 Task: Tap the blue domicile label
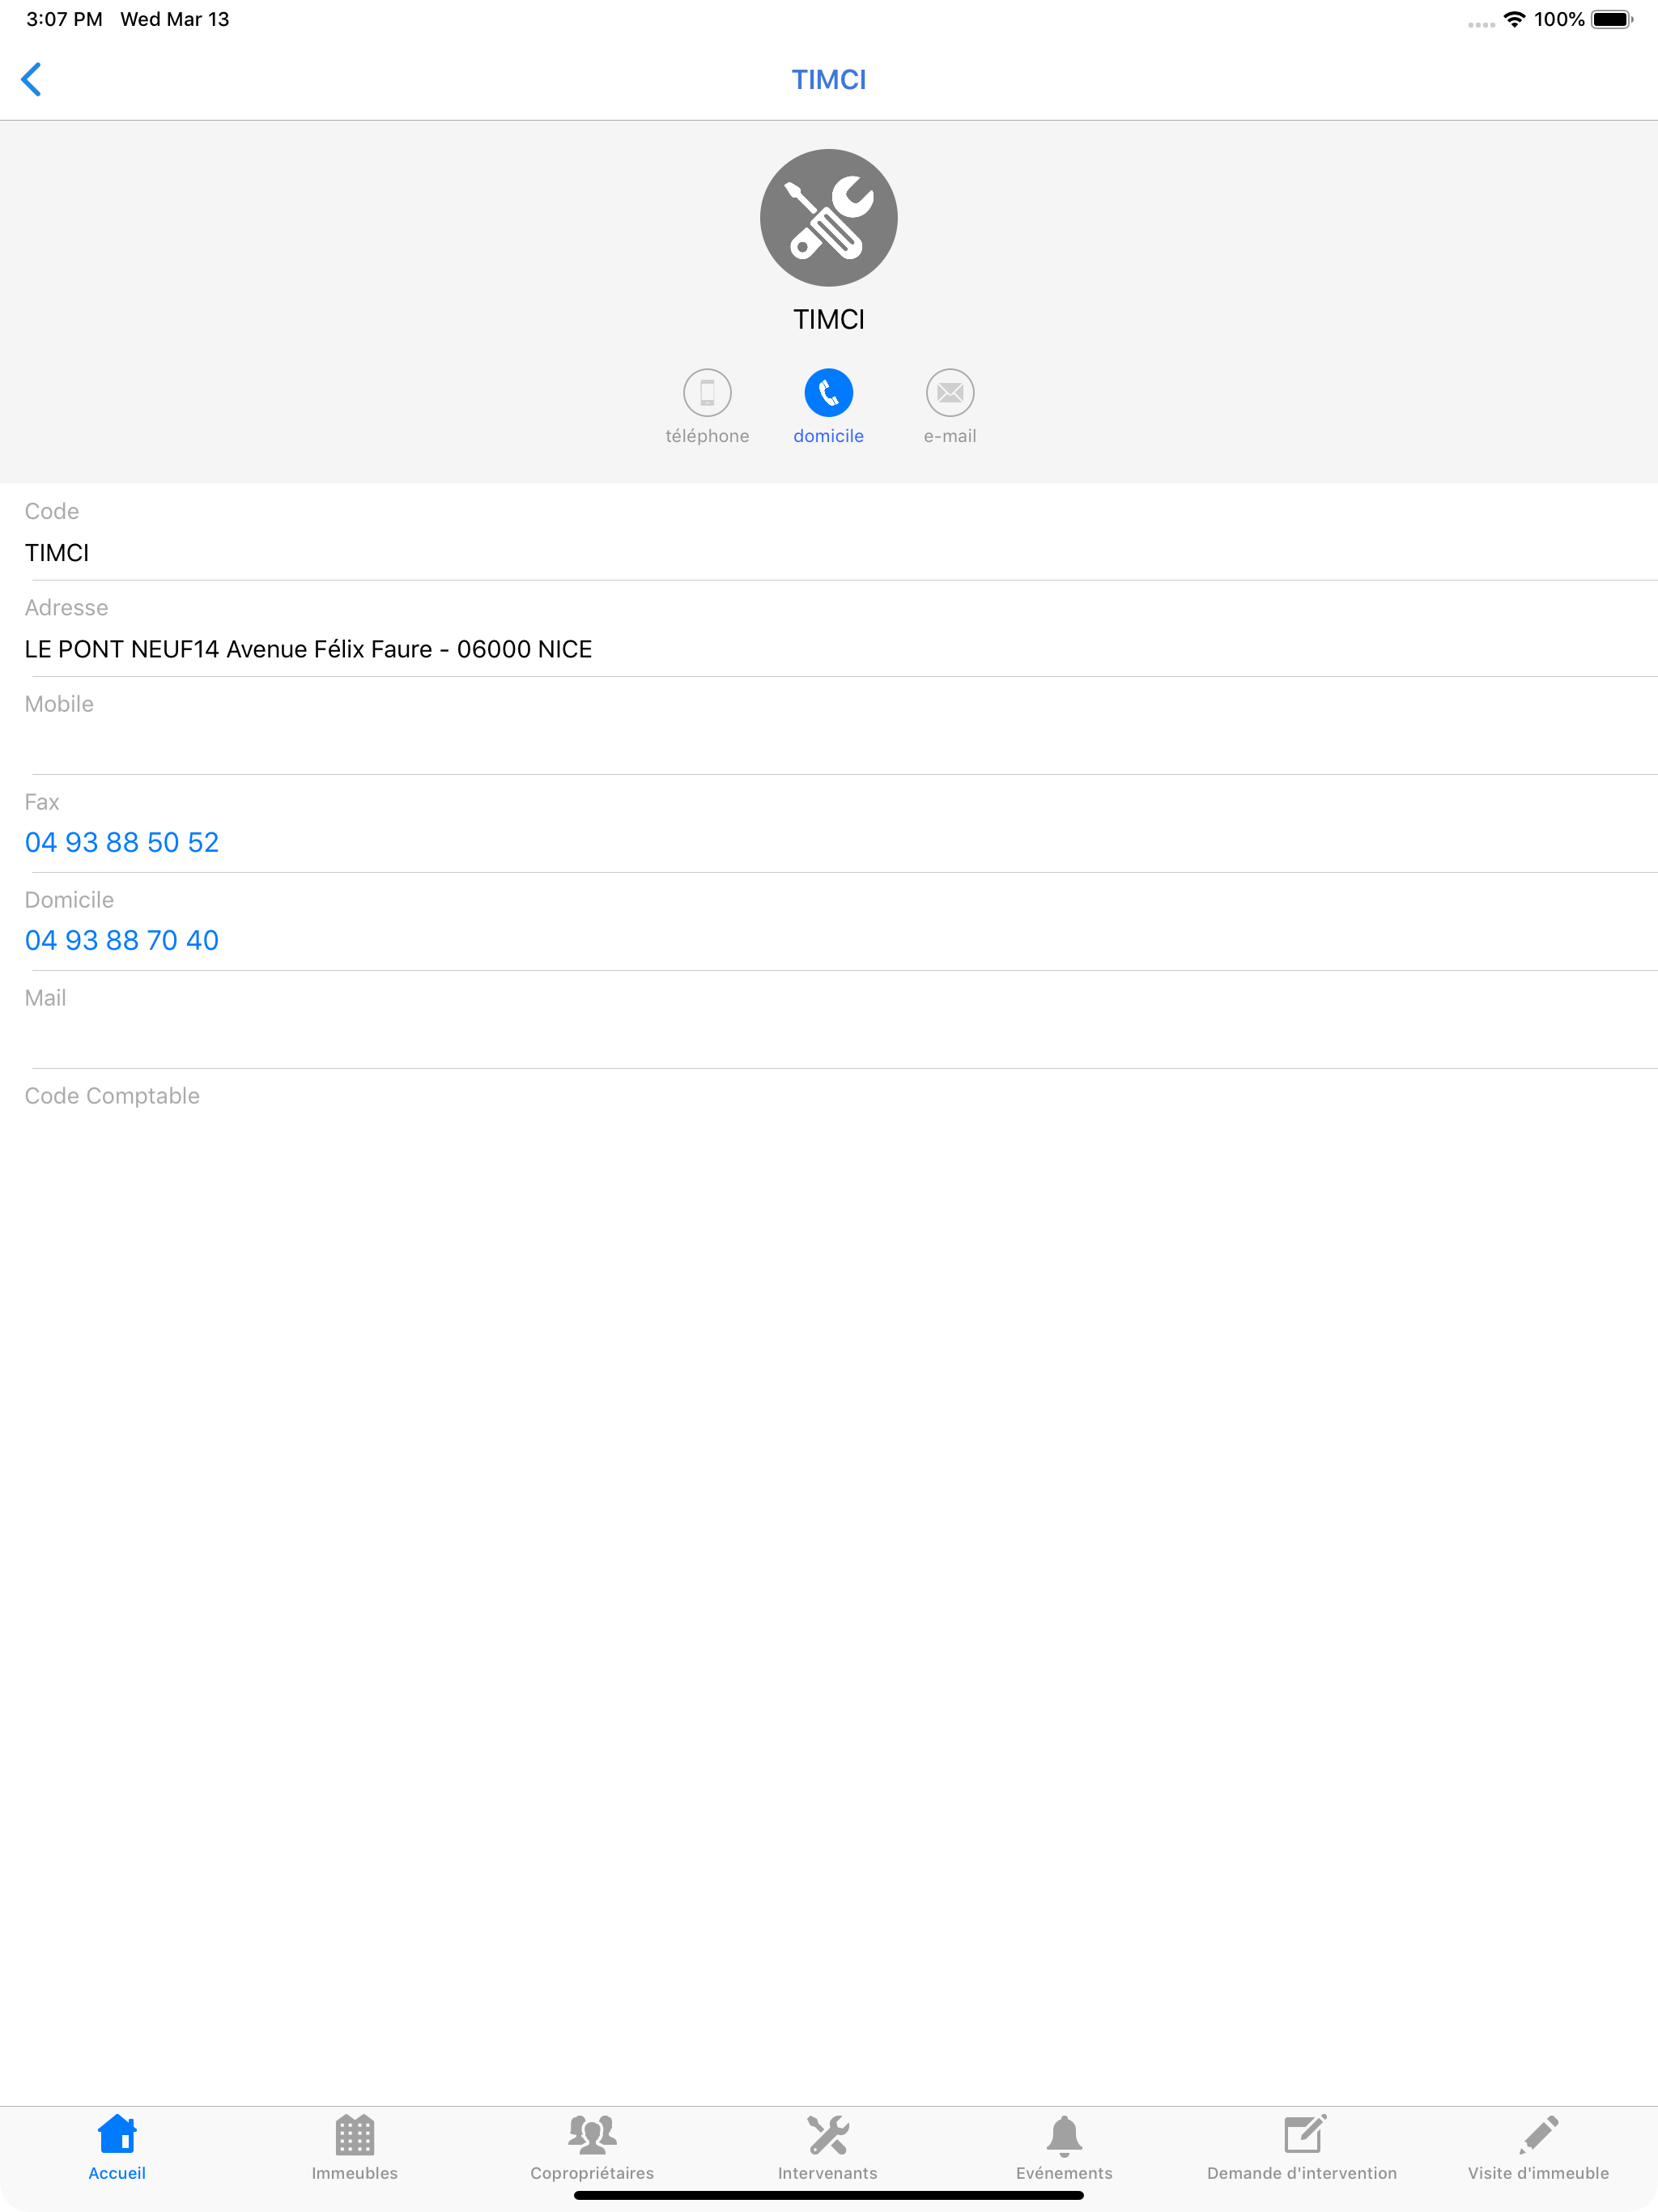pos(828,436)
